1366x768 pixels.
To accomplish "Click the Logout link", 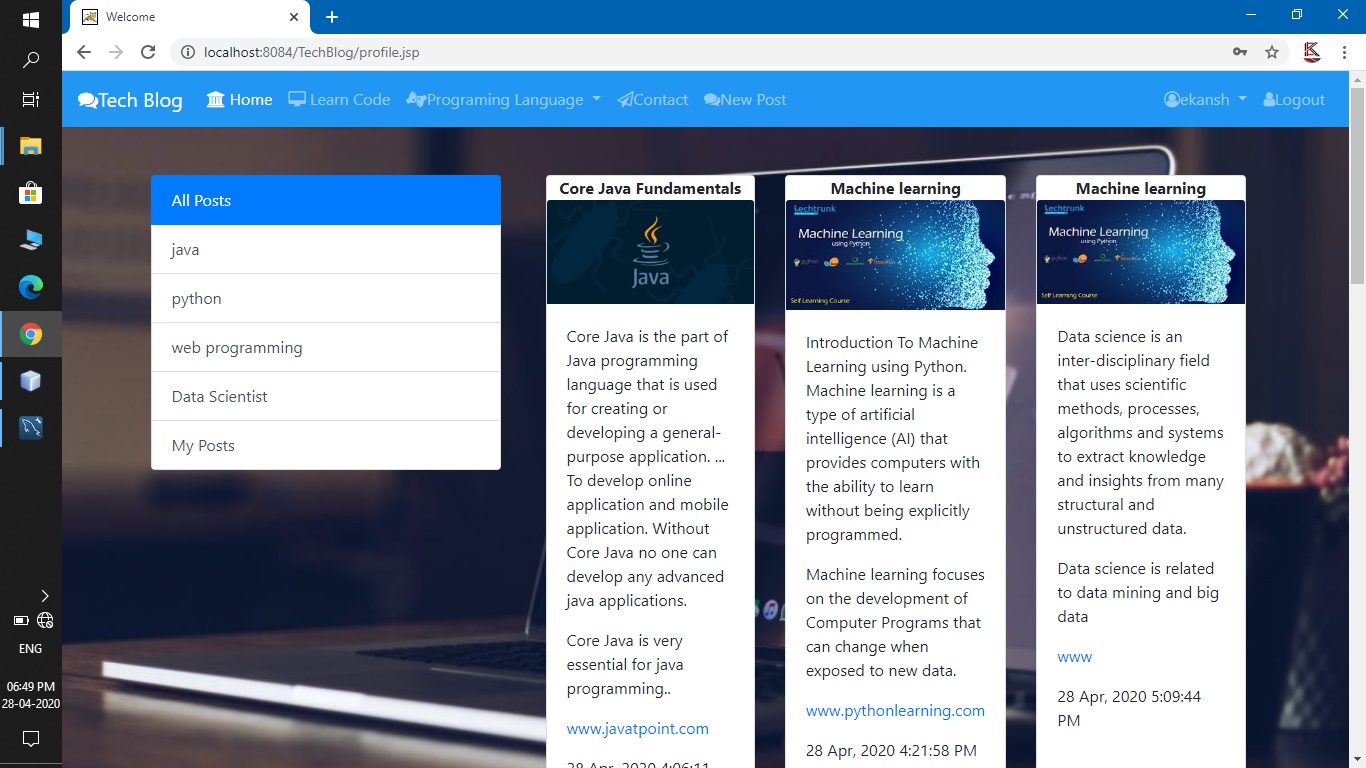I will 1294,100.
